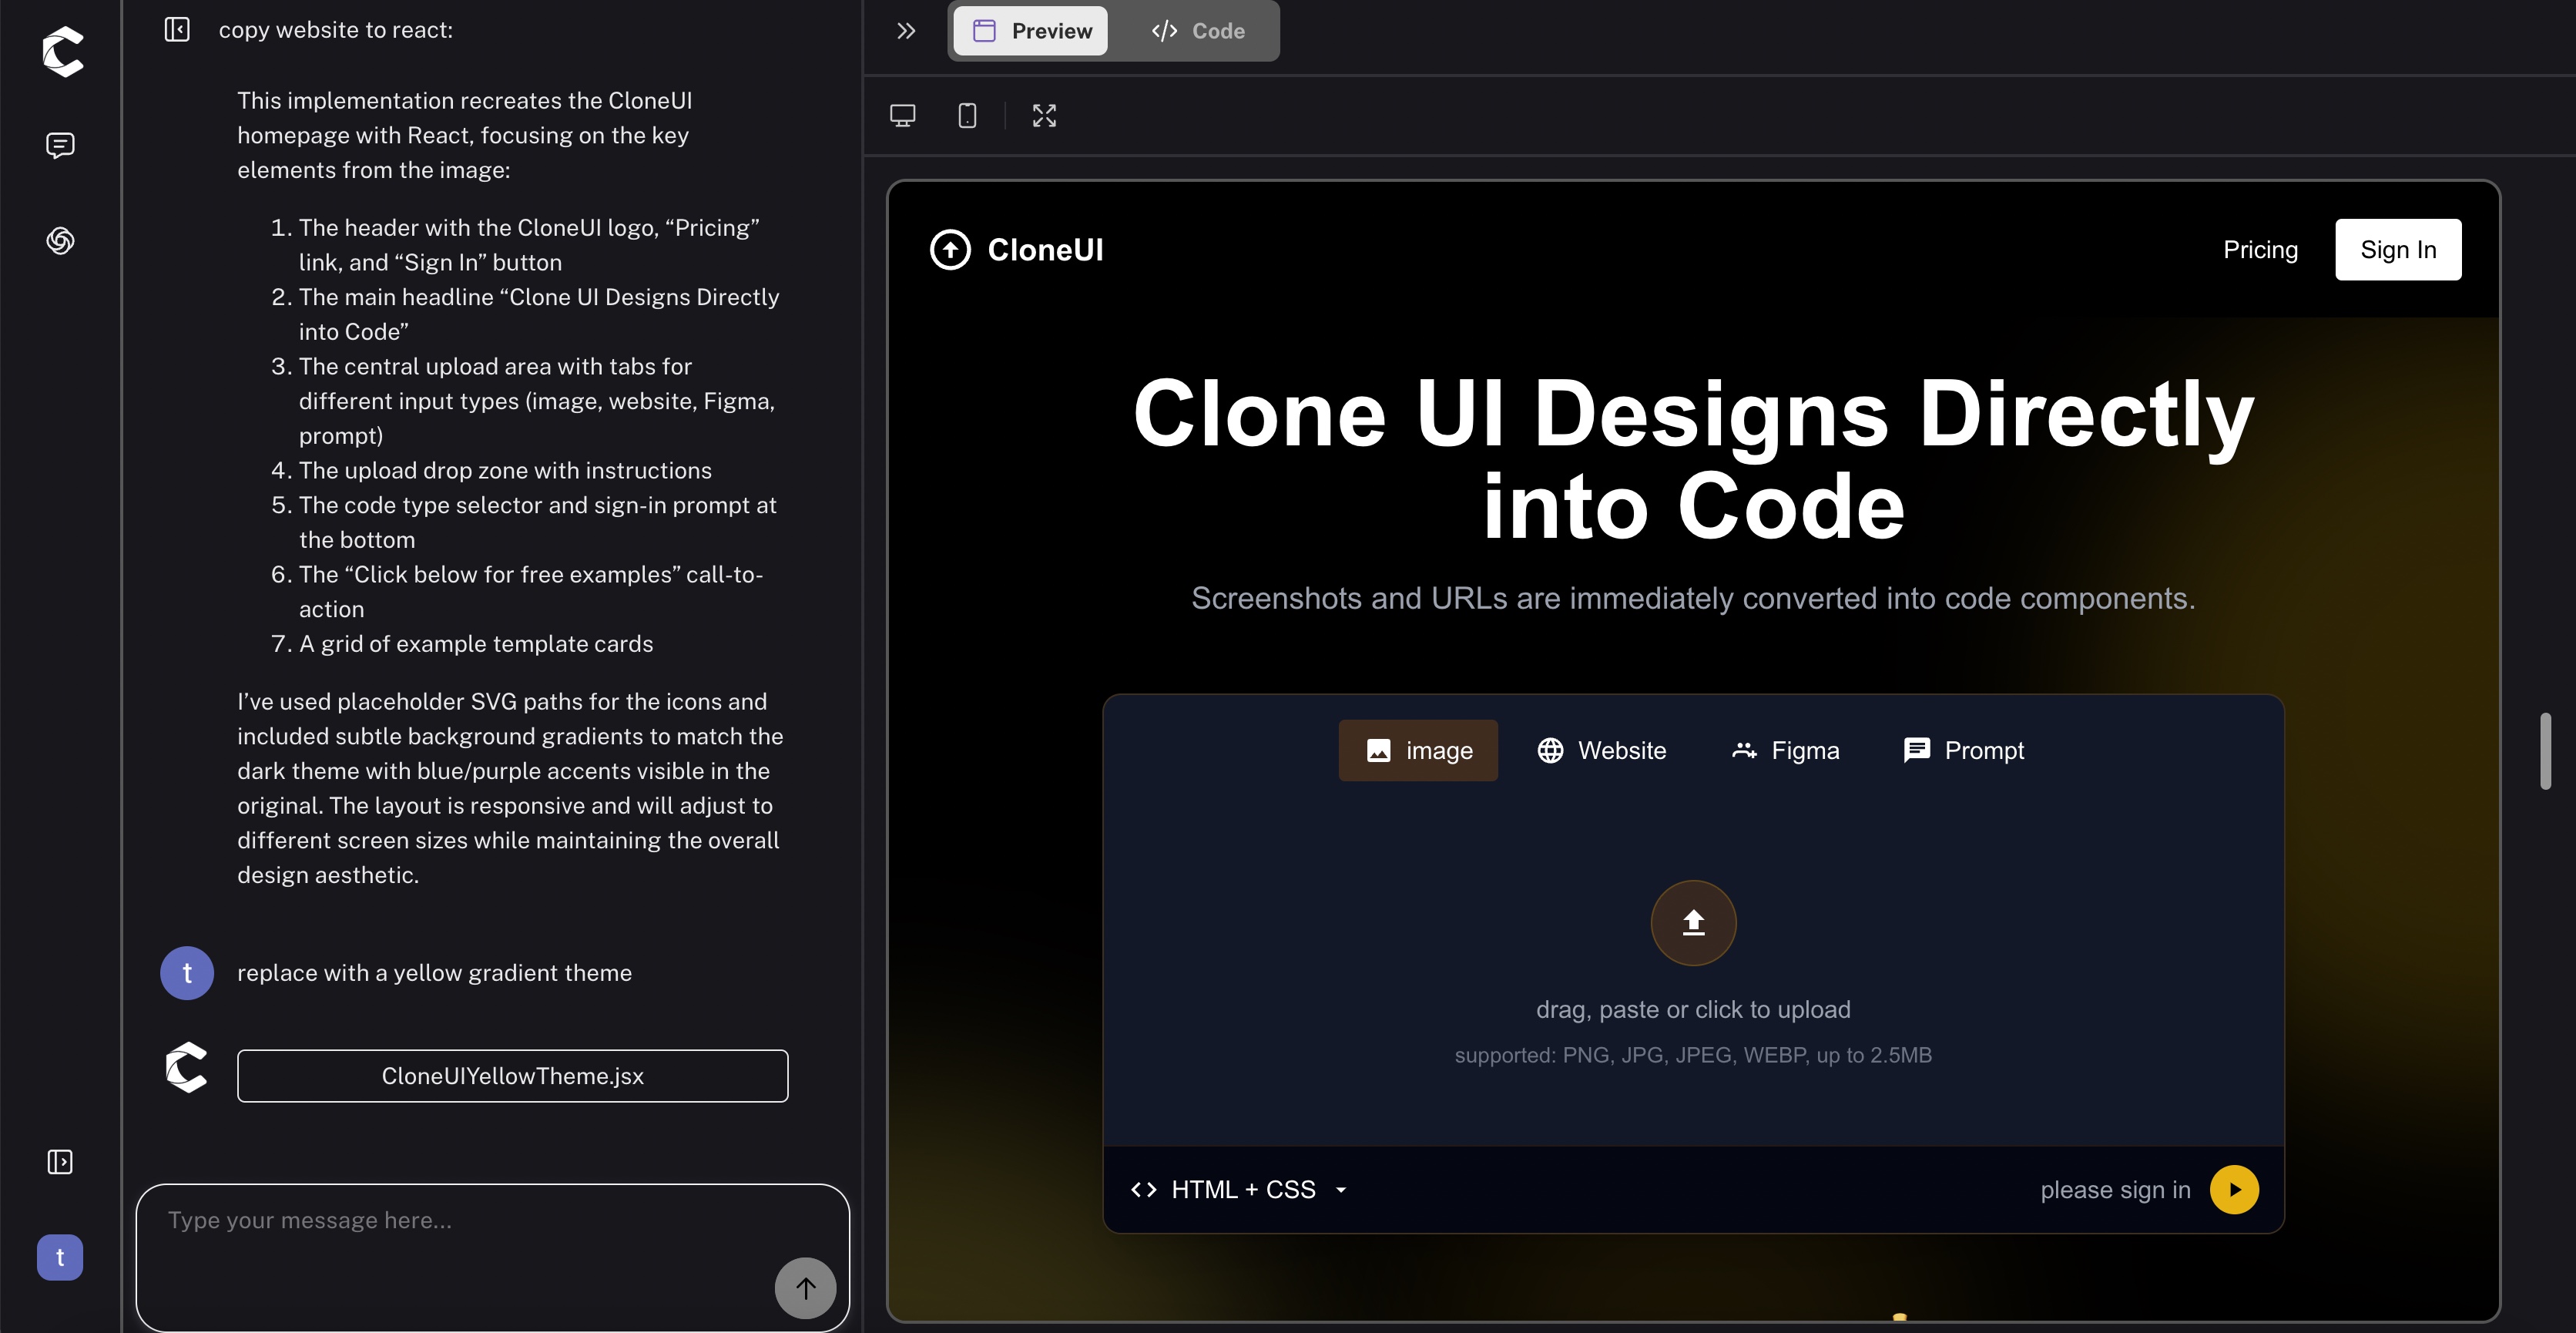Click the sidebar panel toggle icon at bottom left

pyautogui.click(x=60, y=1161)
